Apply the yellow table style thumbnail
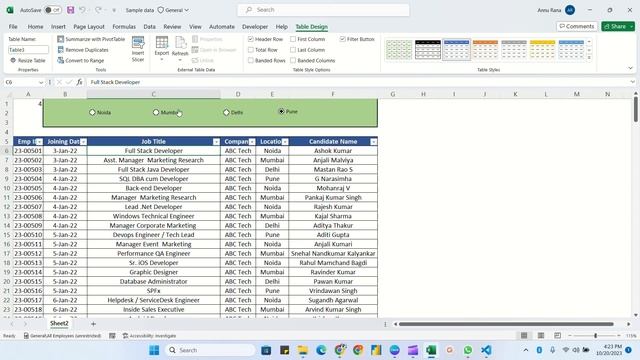The height and width of the screenshot is (360, 640). (542, 49)
